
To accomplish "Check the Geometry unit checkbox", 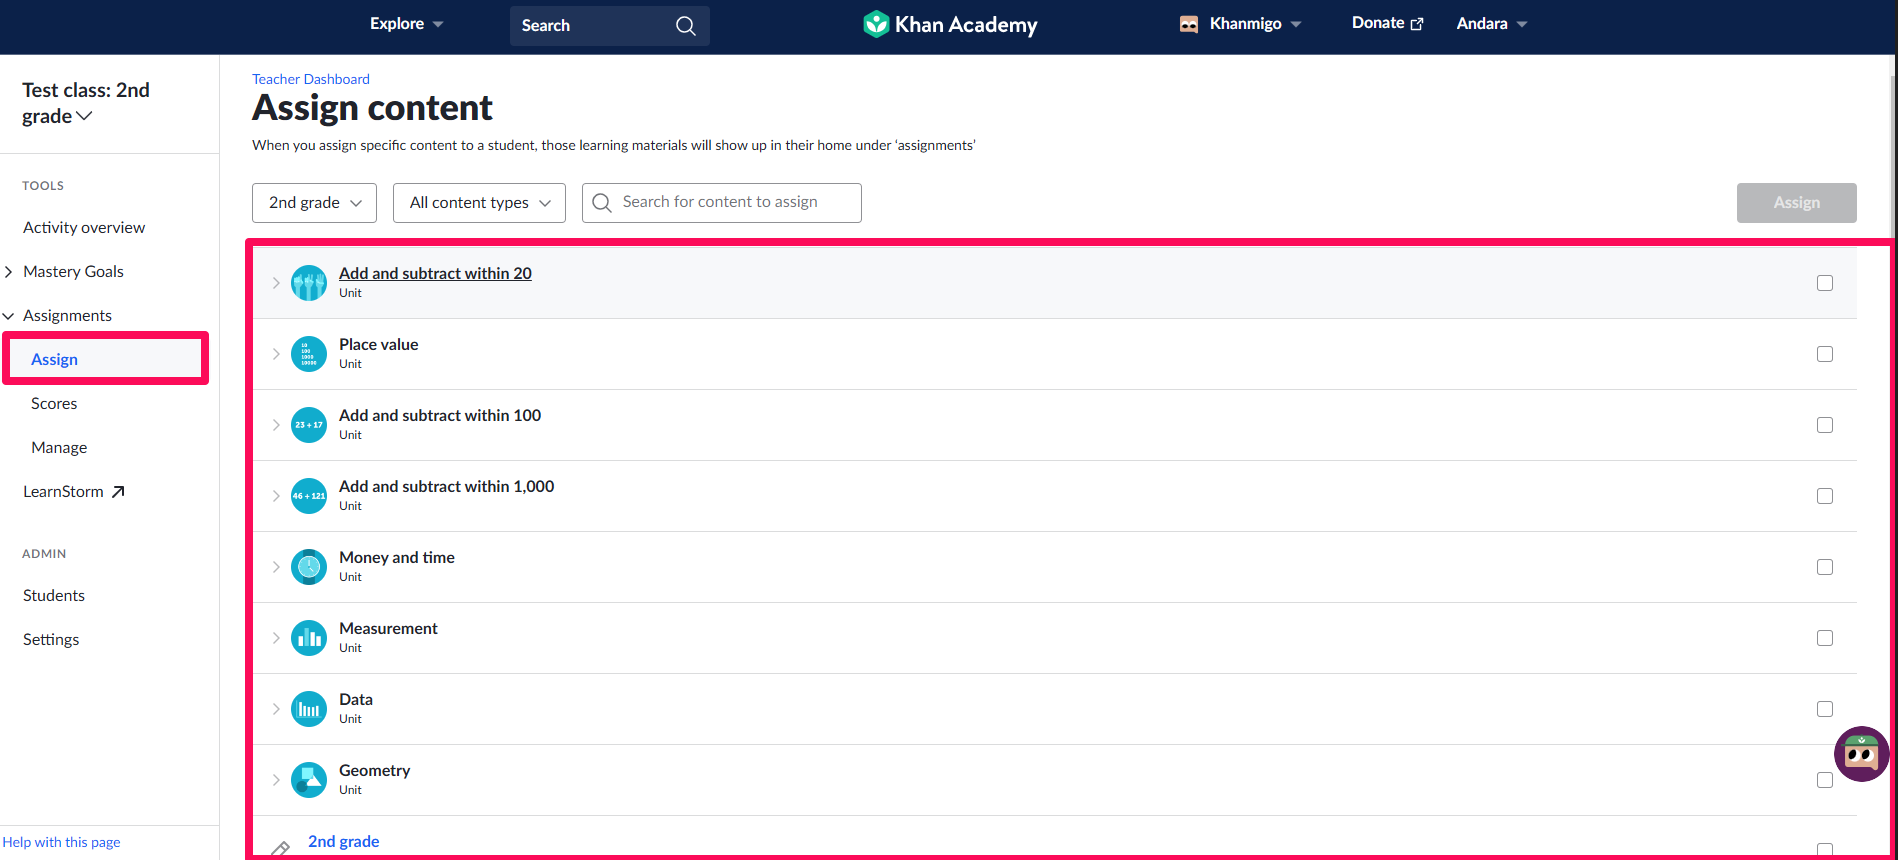I will click(1825, 780).
